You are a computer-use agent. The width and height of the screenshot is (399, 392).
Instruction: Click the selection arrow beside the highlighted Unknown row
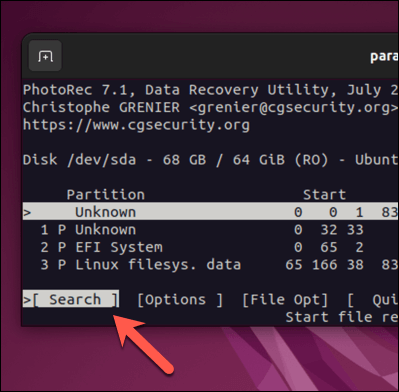[27, 212]
